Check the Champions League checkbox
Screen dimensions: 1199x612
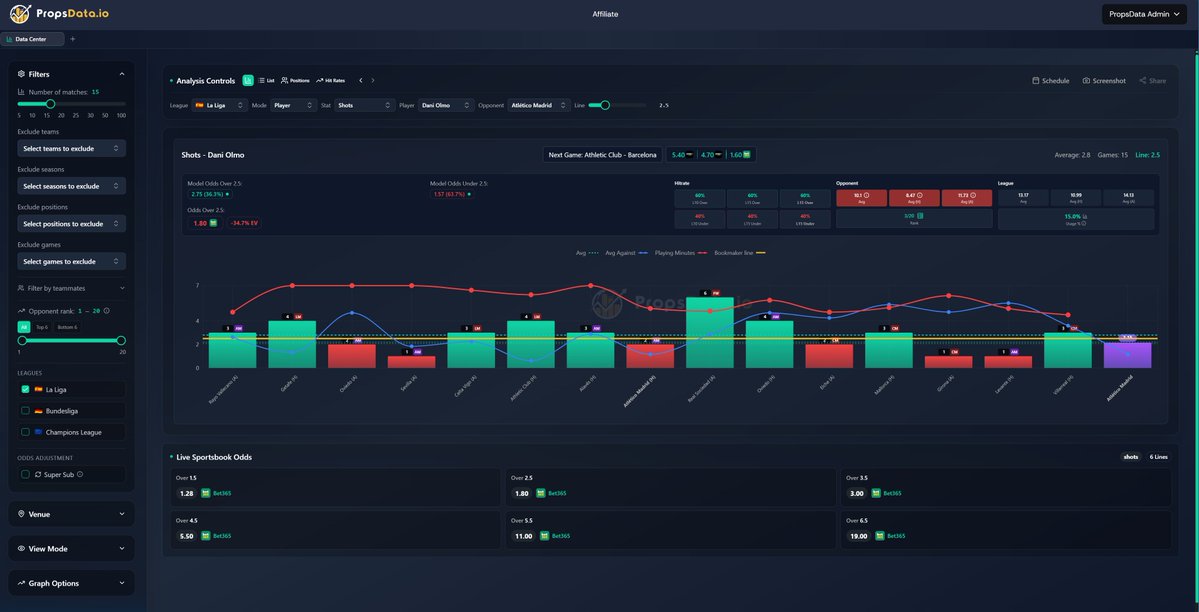click(x=26, y=431)
